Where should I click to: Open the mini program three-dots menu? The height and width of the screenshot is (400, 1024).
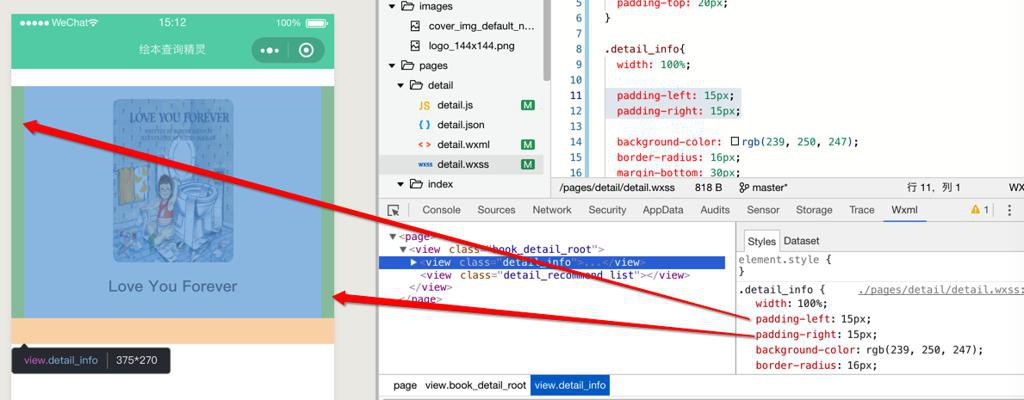[x=269, y=50]
